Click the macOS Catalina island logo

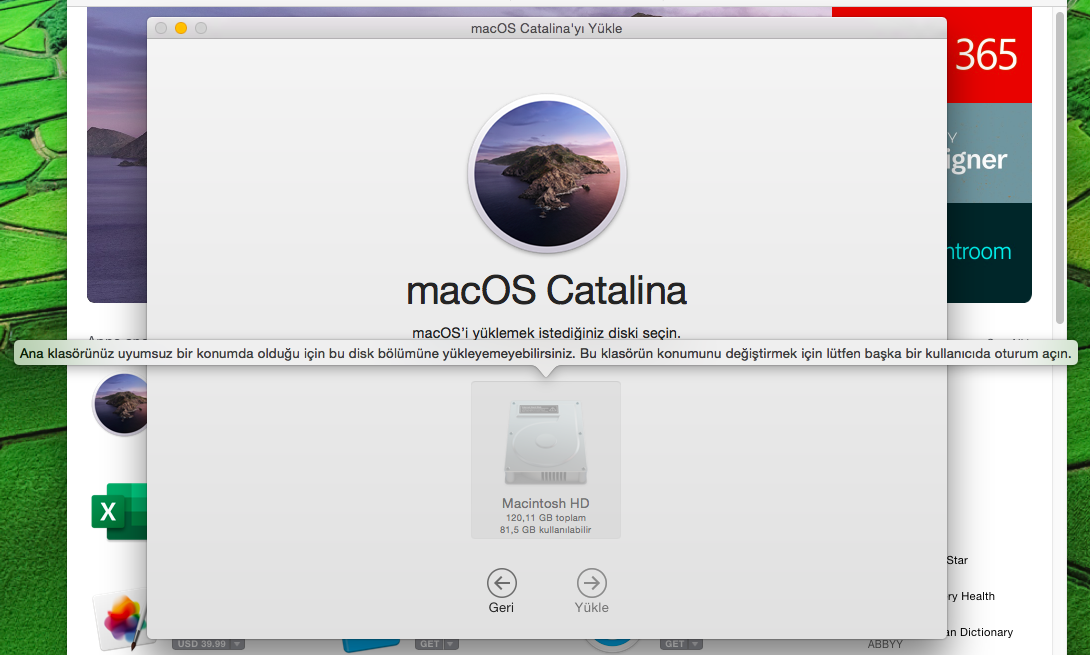tap(547, 173)
